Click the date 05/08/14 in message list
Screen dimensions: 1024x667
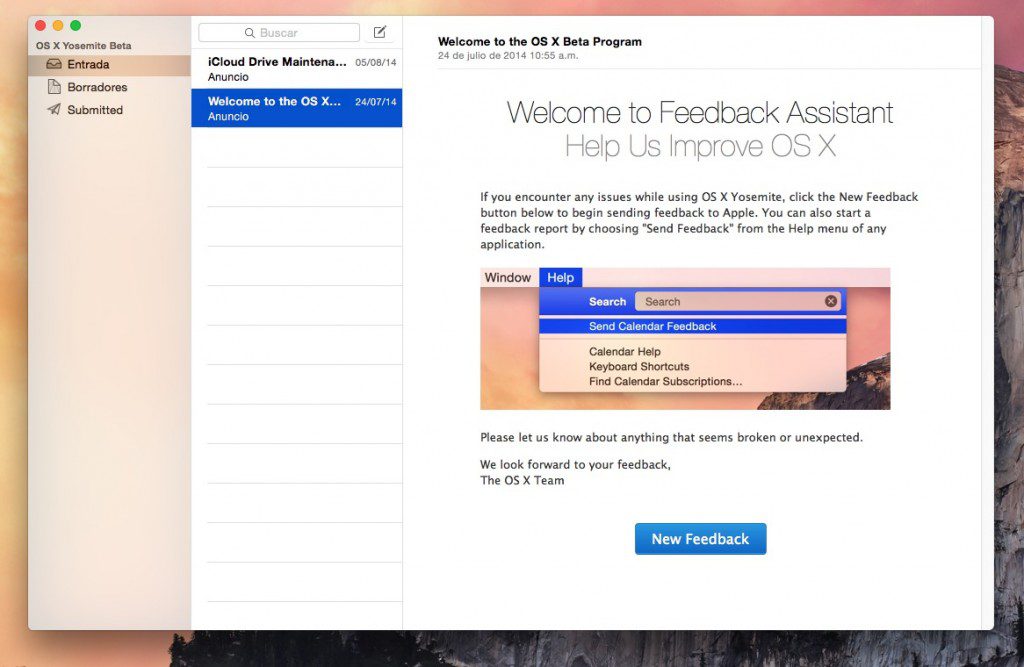tap(376, 63)
